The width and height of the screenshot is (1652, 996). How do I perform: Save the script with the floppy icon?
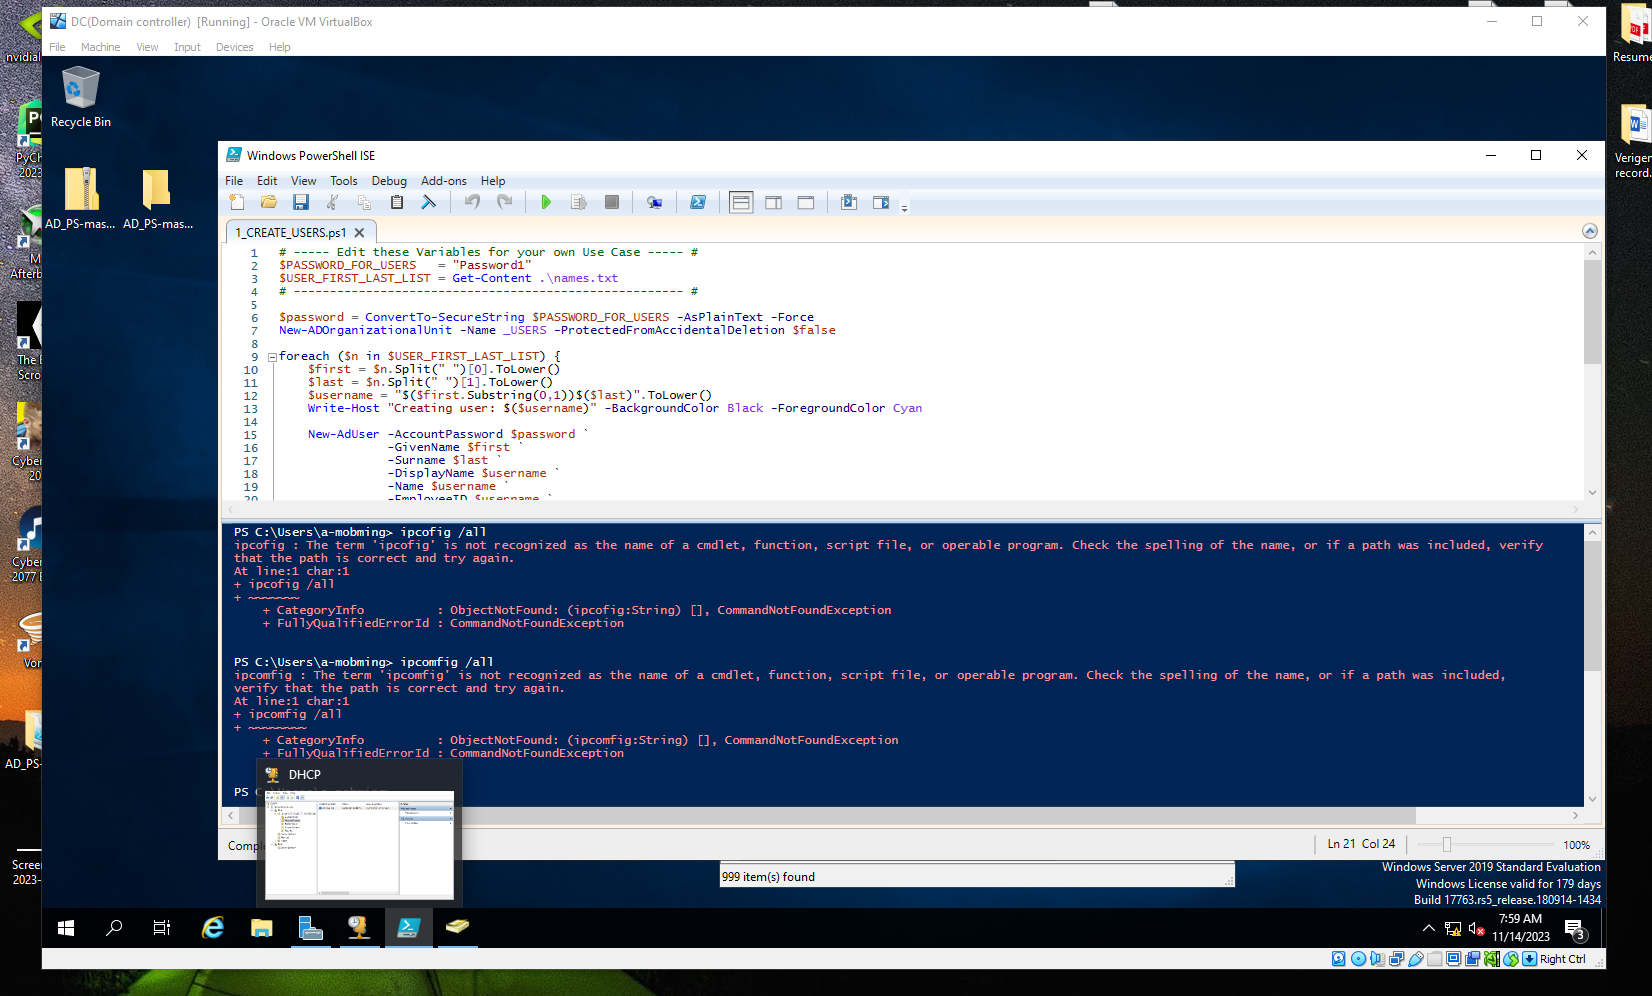[301, 202]
